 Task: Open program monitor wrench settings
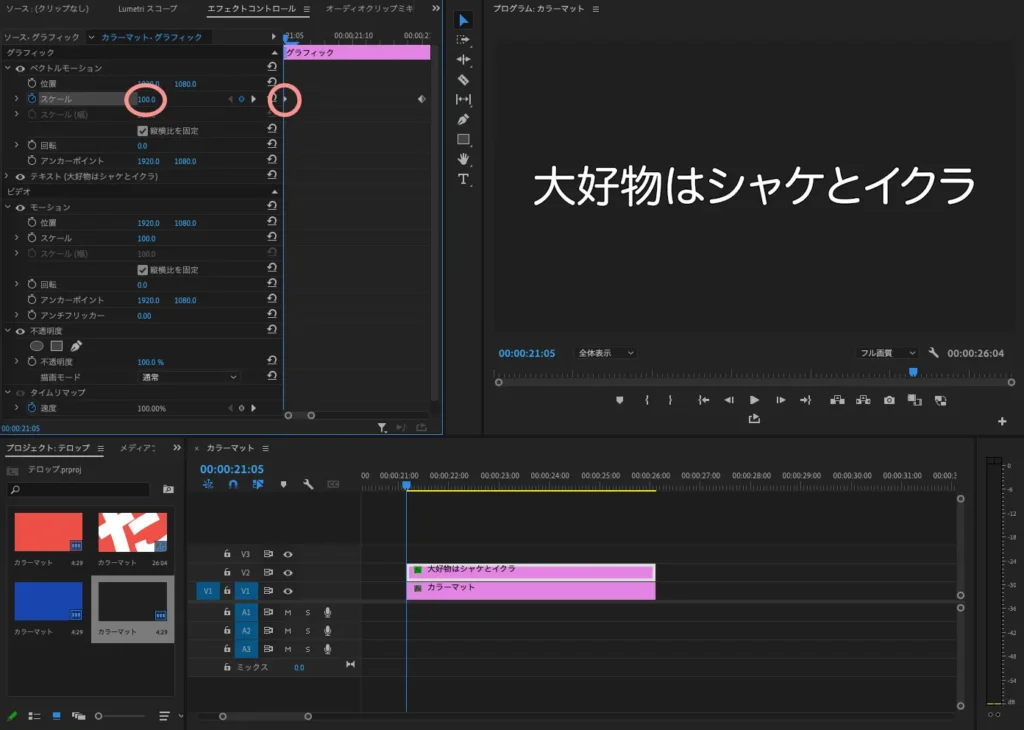[x=933, y=353]
